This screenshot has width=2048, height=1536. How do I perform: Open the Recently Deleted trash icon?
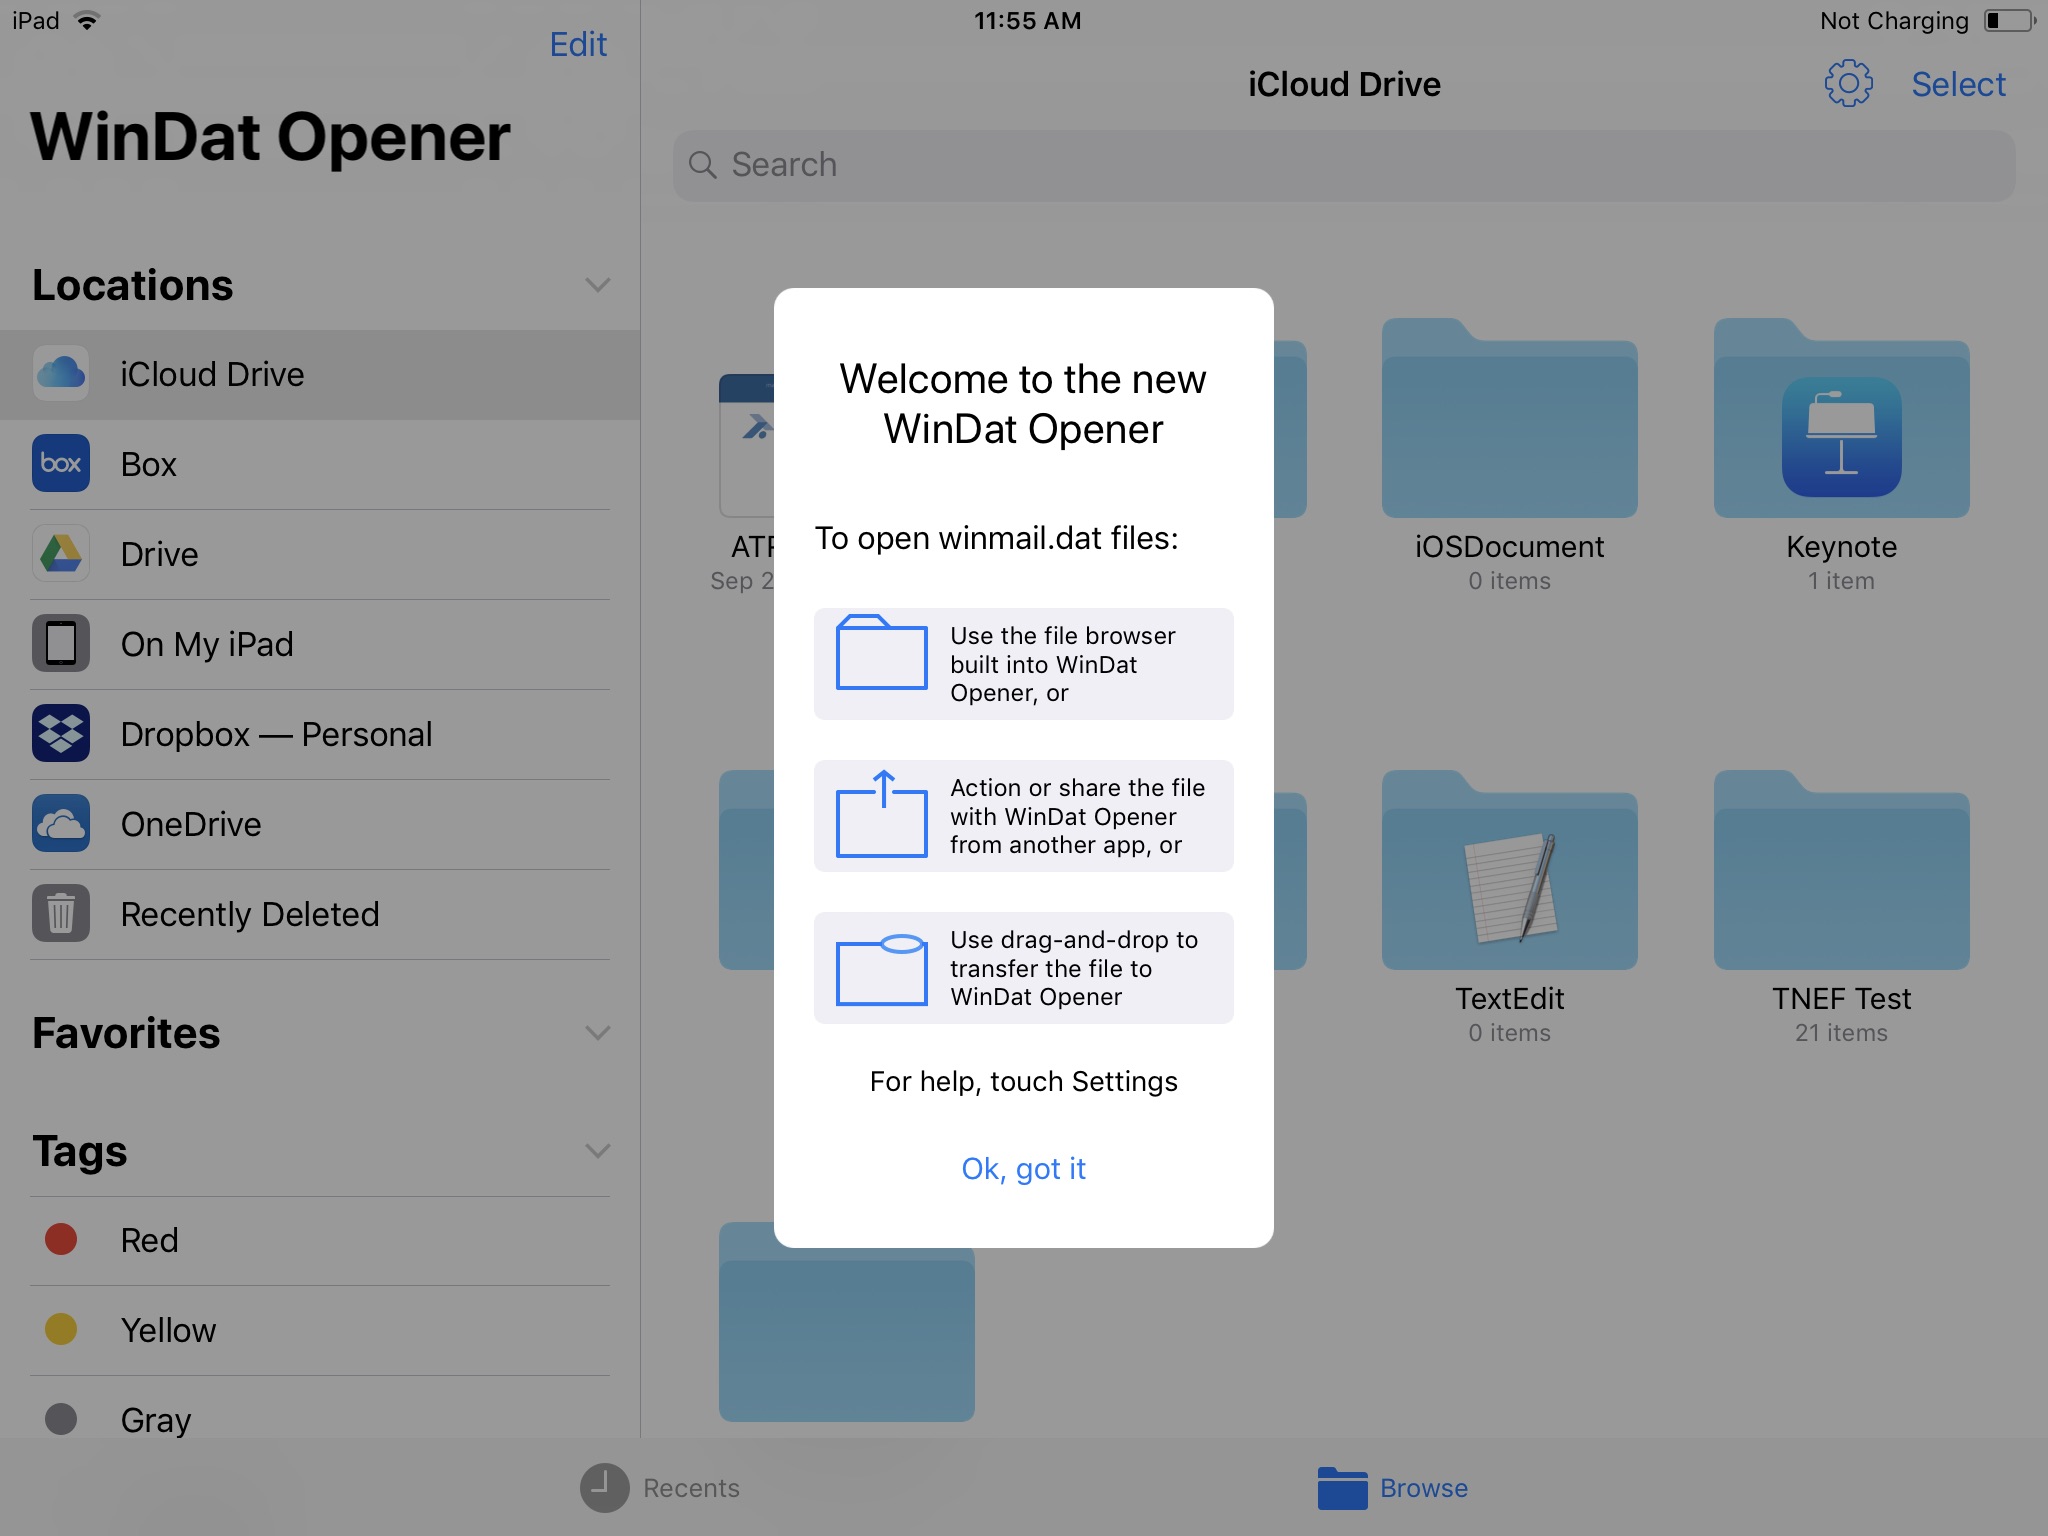(x=61, y=914)
